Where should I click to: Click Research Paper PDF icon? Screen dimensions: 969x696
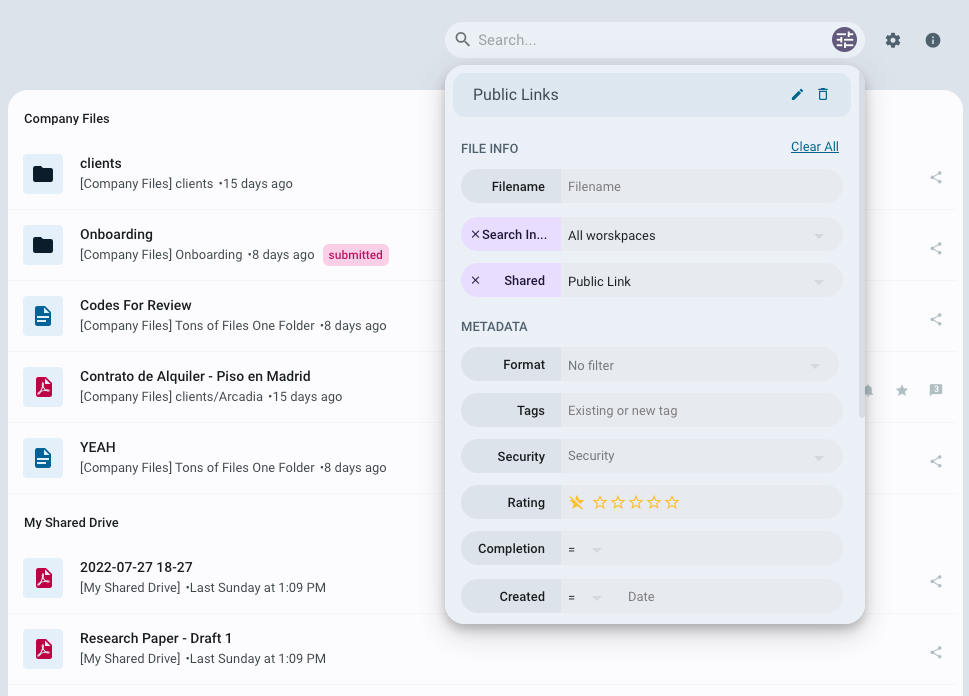(x=43, y=649)
